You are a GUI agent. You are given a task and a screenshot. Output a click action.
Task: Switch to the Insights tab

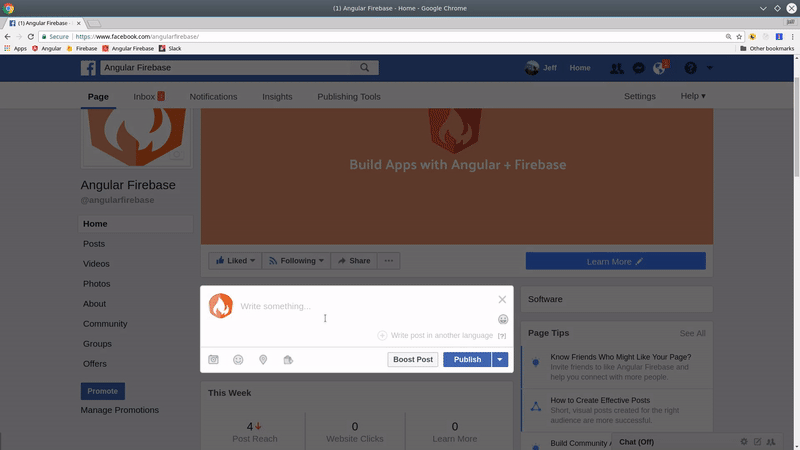(277, 97)
